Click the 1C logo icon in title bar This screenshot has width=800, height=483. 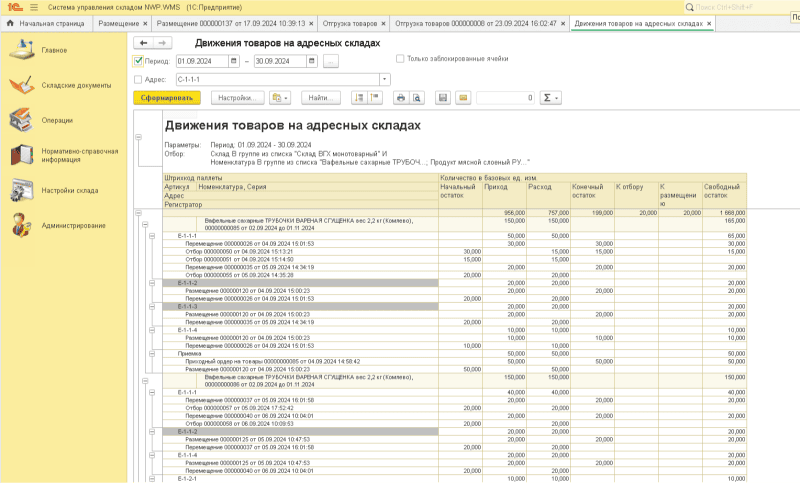point(15,7)
